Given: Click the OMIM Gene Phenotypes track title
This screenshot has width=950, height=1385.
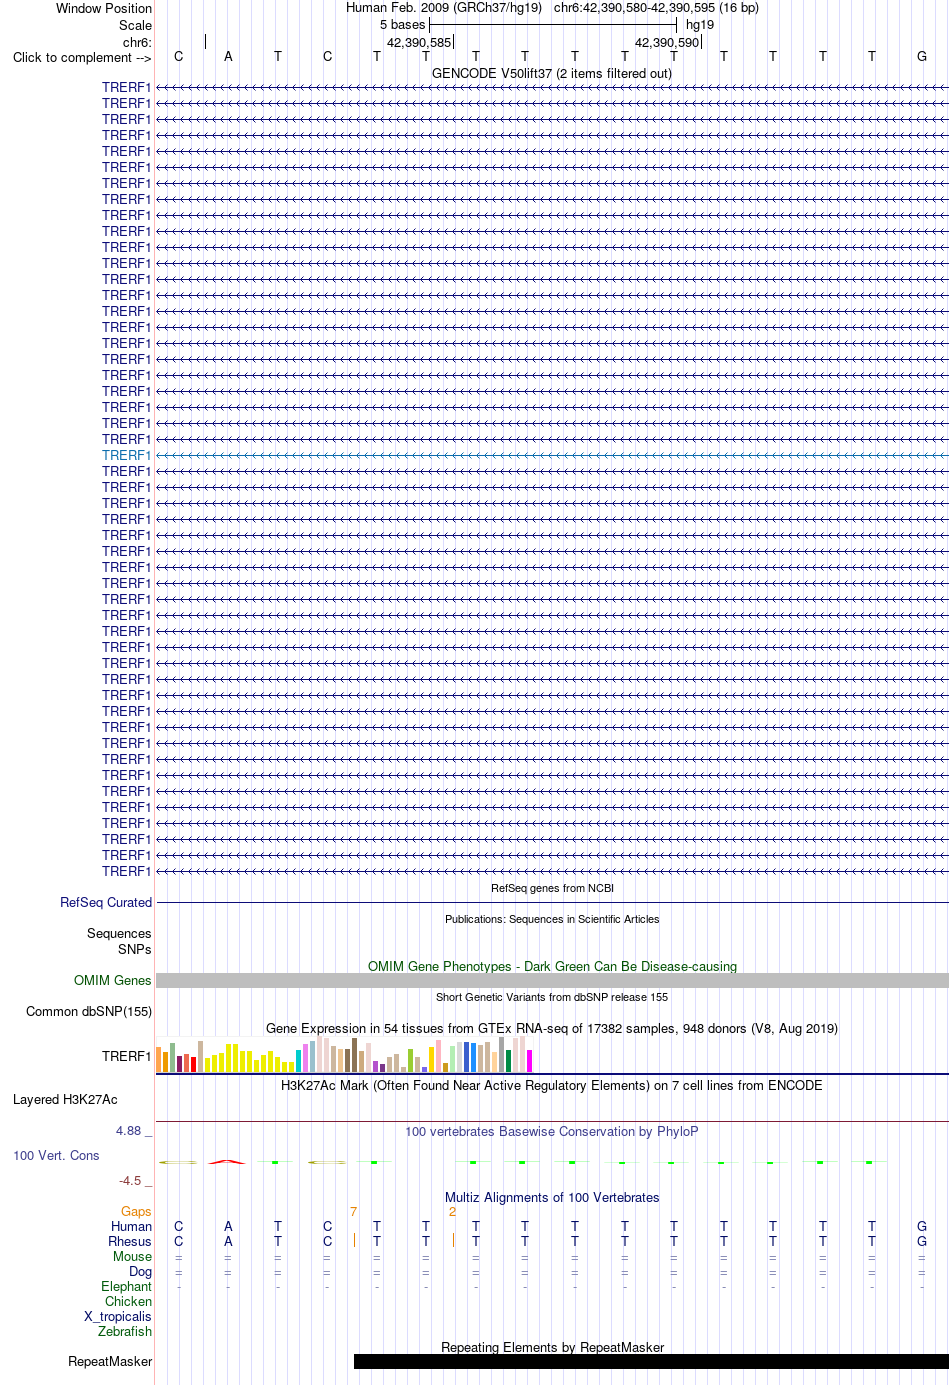Looking at the screenshot, I should [552, 966].
